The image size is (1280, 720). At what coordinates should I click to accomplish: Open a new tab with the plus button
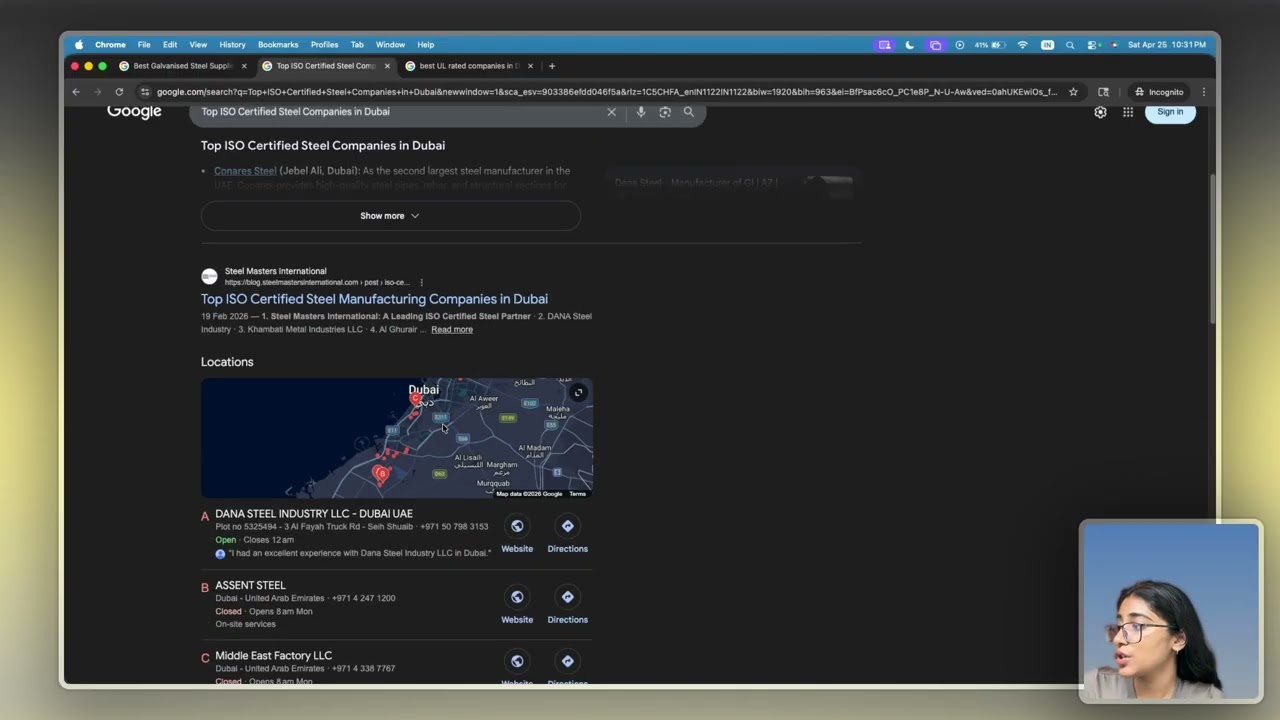click(552, 66)
